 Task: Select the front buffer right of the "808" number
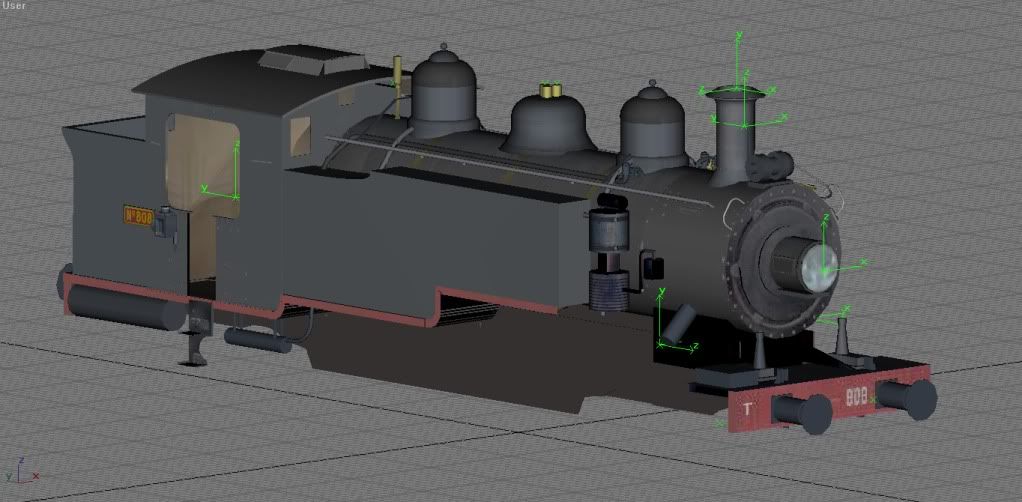click(907, 398)
